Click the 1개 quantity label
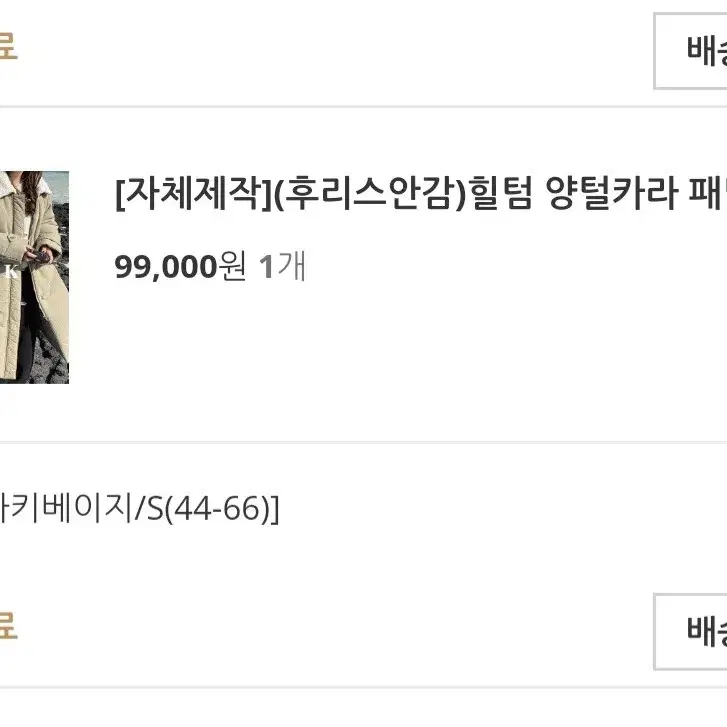The image size is (727, 727). click(x=282, y=267)
